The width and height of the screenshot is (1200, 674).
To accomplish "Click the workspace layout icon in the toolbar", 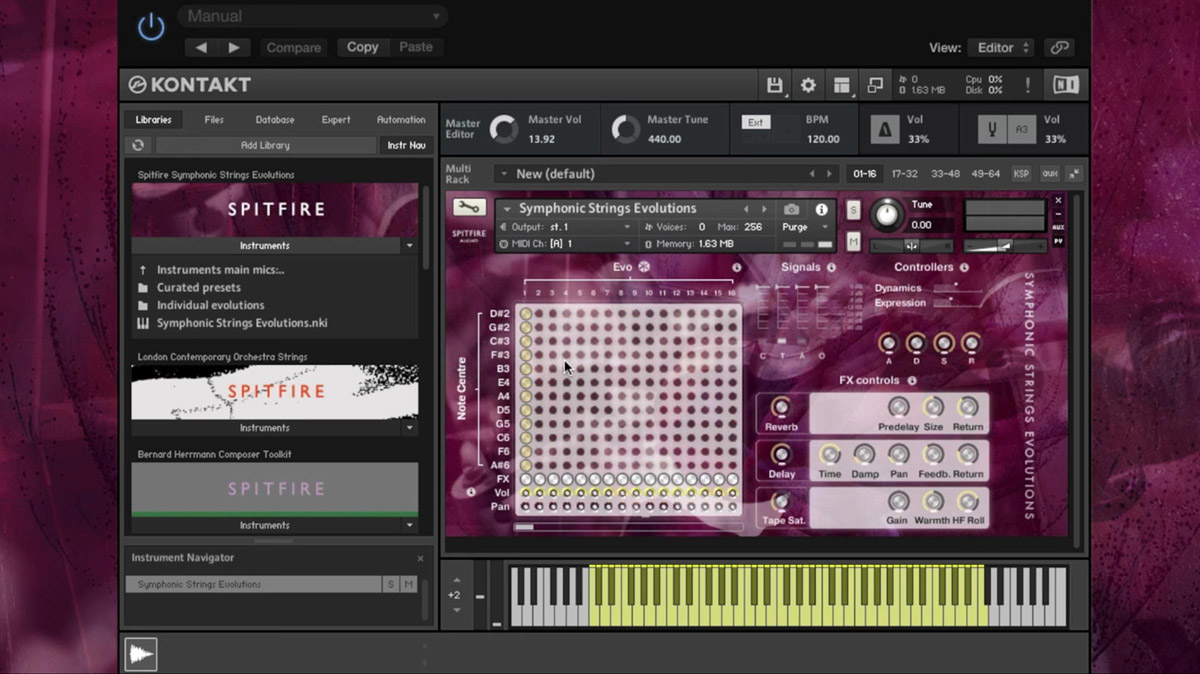I will pos(841,85).
